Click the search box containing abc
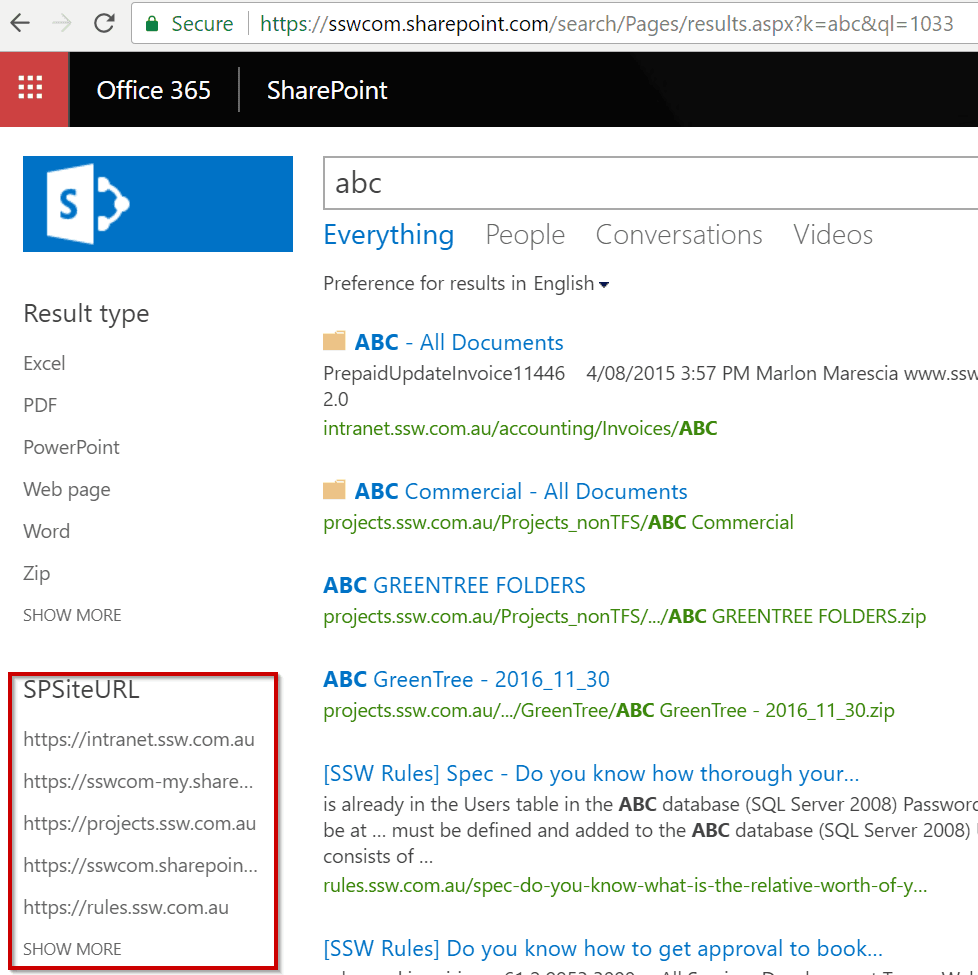 point(650,183)
